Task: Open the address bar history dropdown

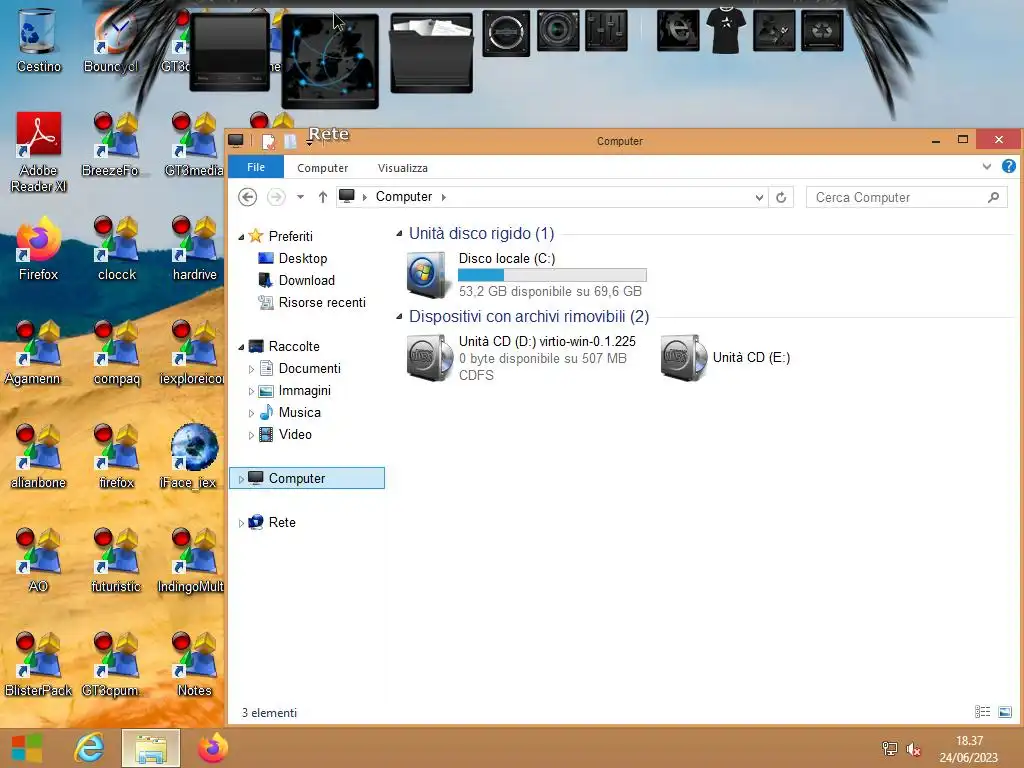Action: [x=759, y=197]
